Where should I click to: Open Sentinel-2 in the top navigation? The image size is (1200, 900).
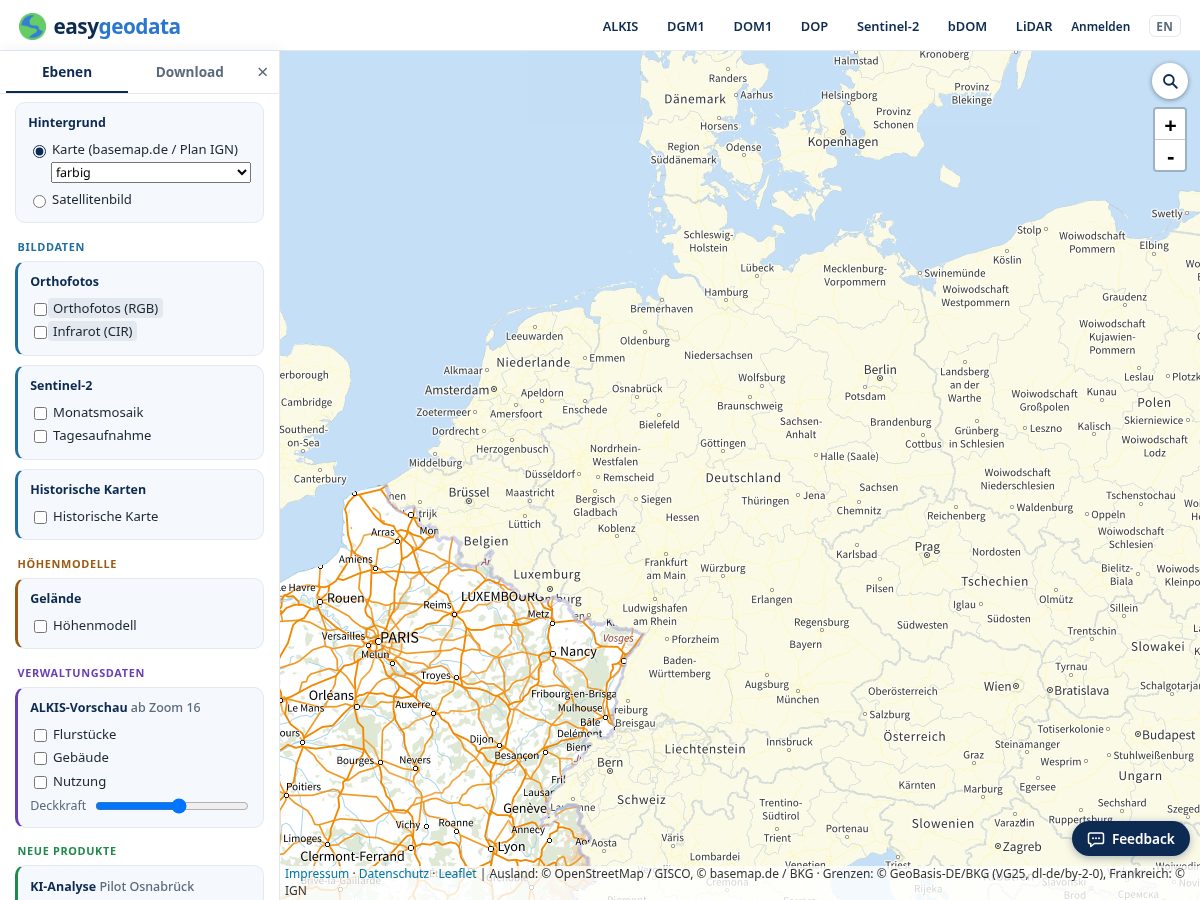888,27
